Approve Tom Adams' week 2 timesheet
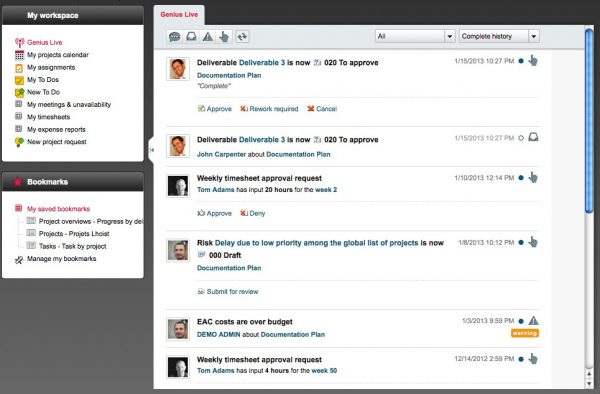This screenshot has width=600, height=394. pyautogui.click(x=215, y=213)
